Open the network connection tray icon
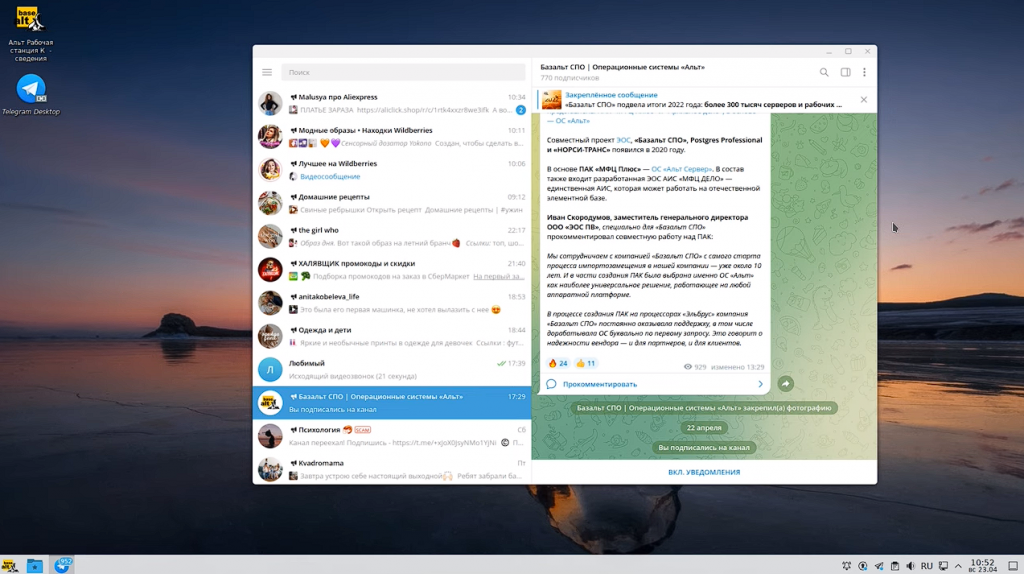This screenshot has height=574, width=1024. tap(943, 566)
